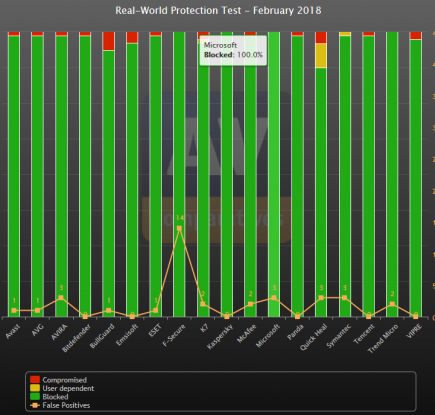Viewport: 435px width, 415px height.
Task: Click the Emsisoft axis label
Action: coord(127,335)
